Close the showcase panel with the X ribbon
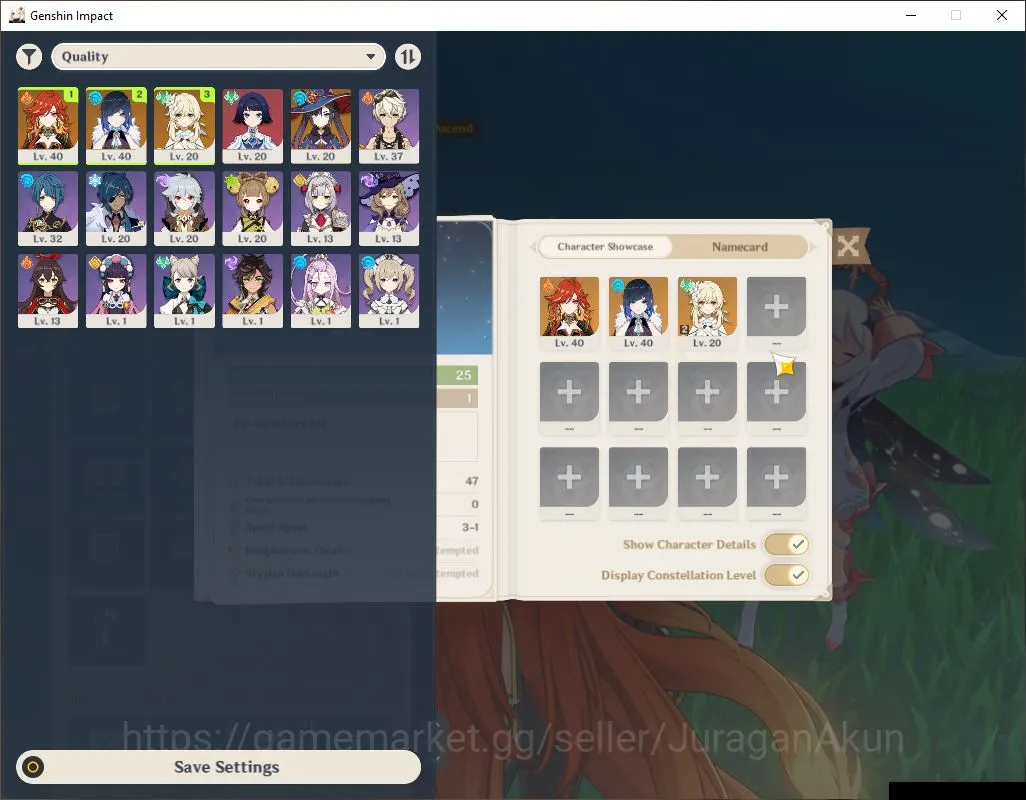1026x800 pixels. tap(849, 246)
